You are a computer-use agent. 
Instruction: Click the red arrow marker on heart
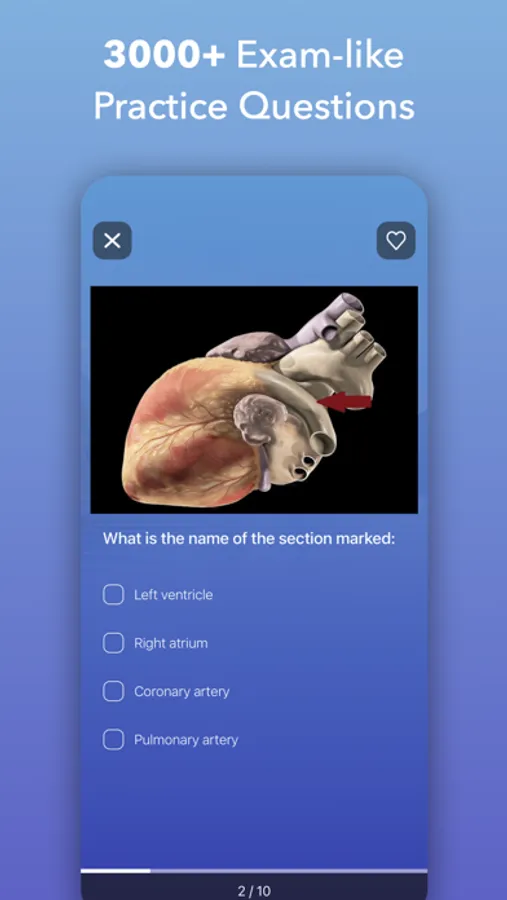click(345, 403)
